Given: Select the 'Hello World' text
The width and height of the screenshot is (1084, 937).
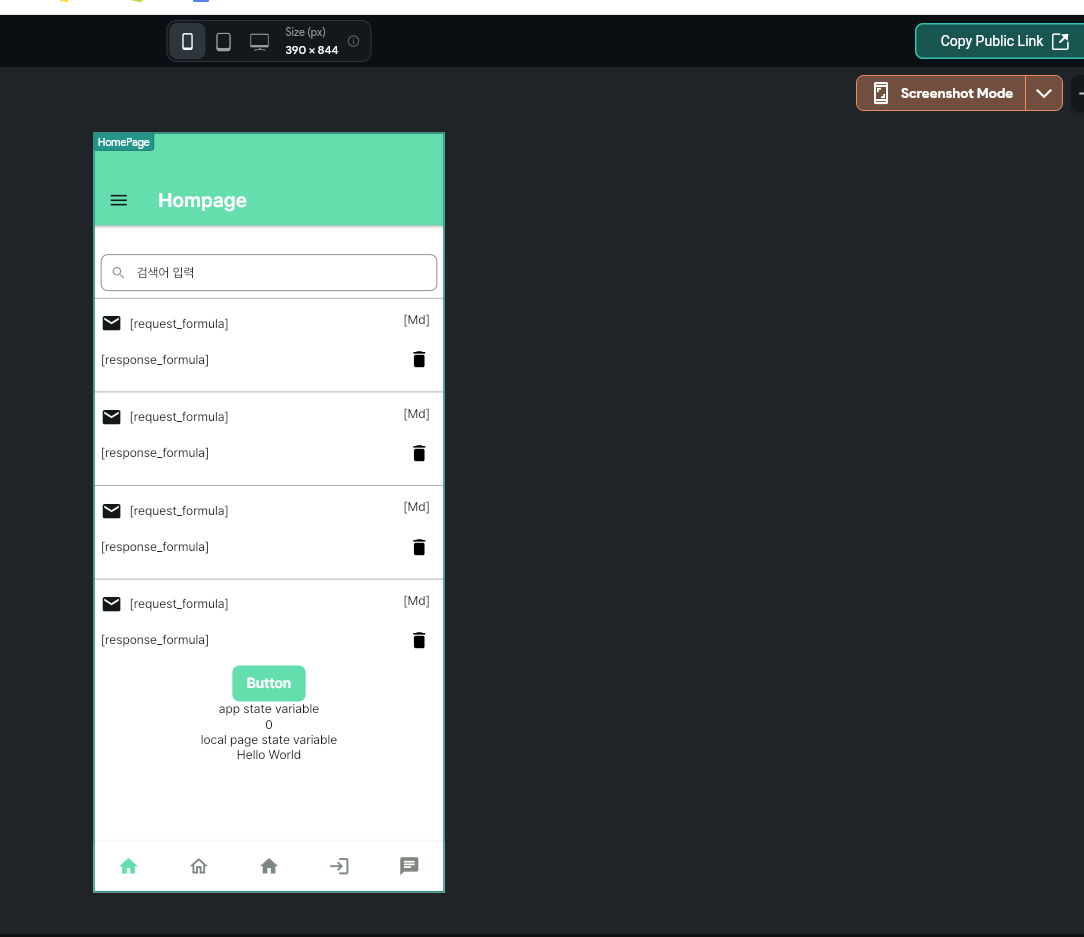Looking at the screenshot, I should 269,755.
